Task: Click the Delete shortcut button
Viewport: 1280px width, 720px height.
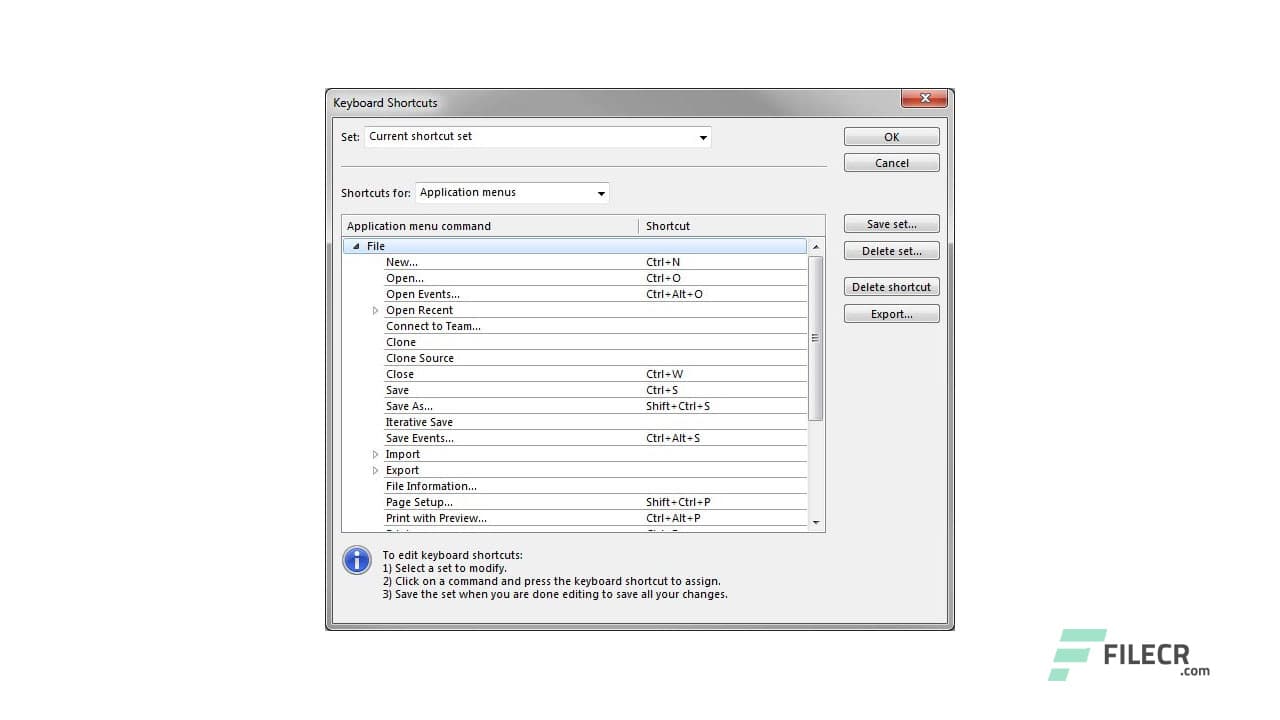Action: 890,287
